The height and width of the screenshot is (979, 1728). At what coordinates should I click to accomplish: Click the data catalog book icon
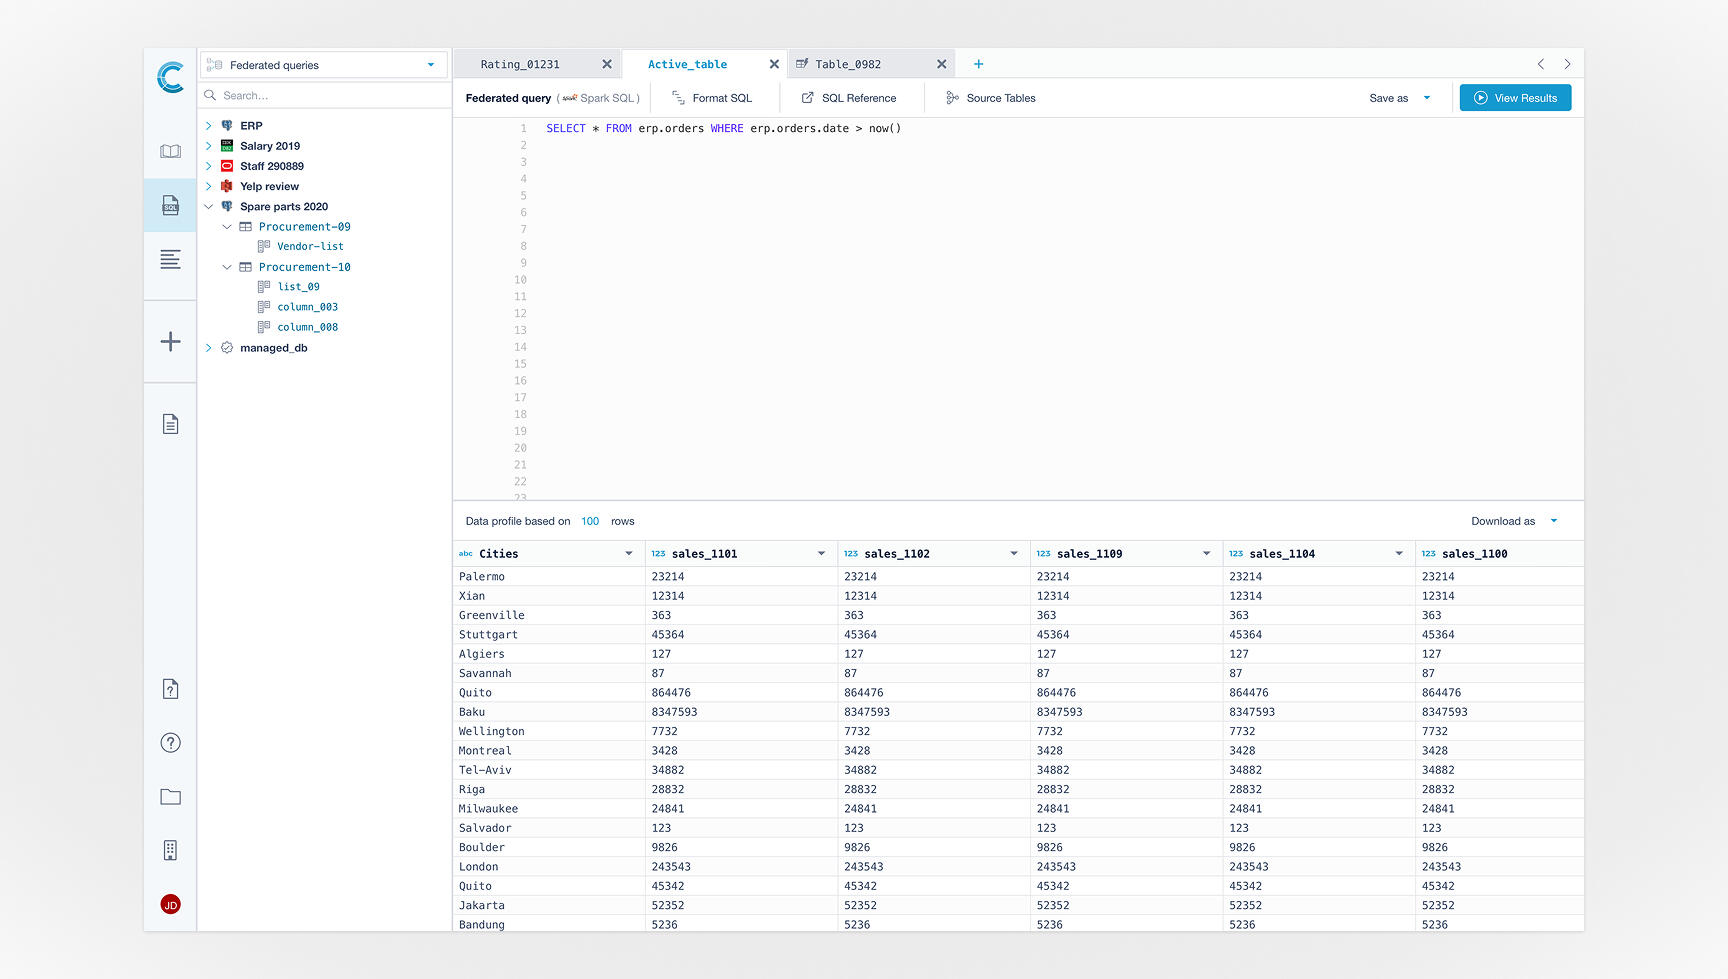170,150
